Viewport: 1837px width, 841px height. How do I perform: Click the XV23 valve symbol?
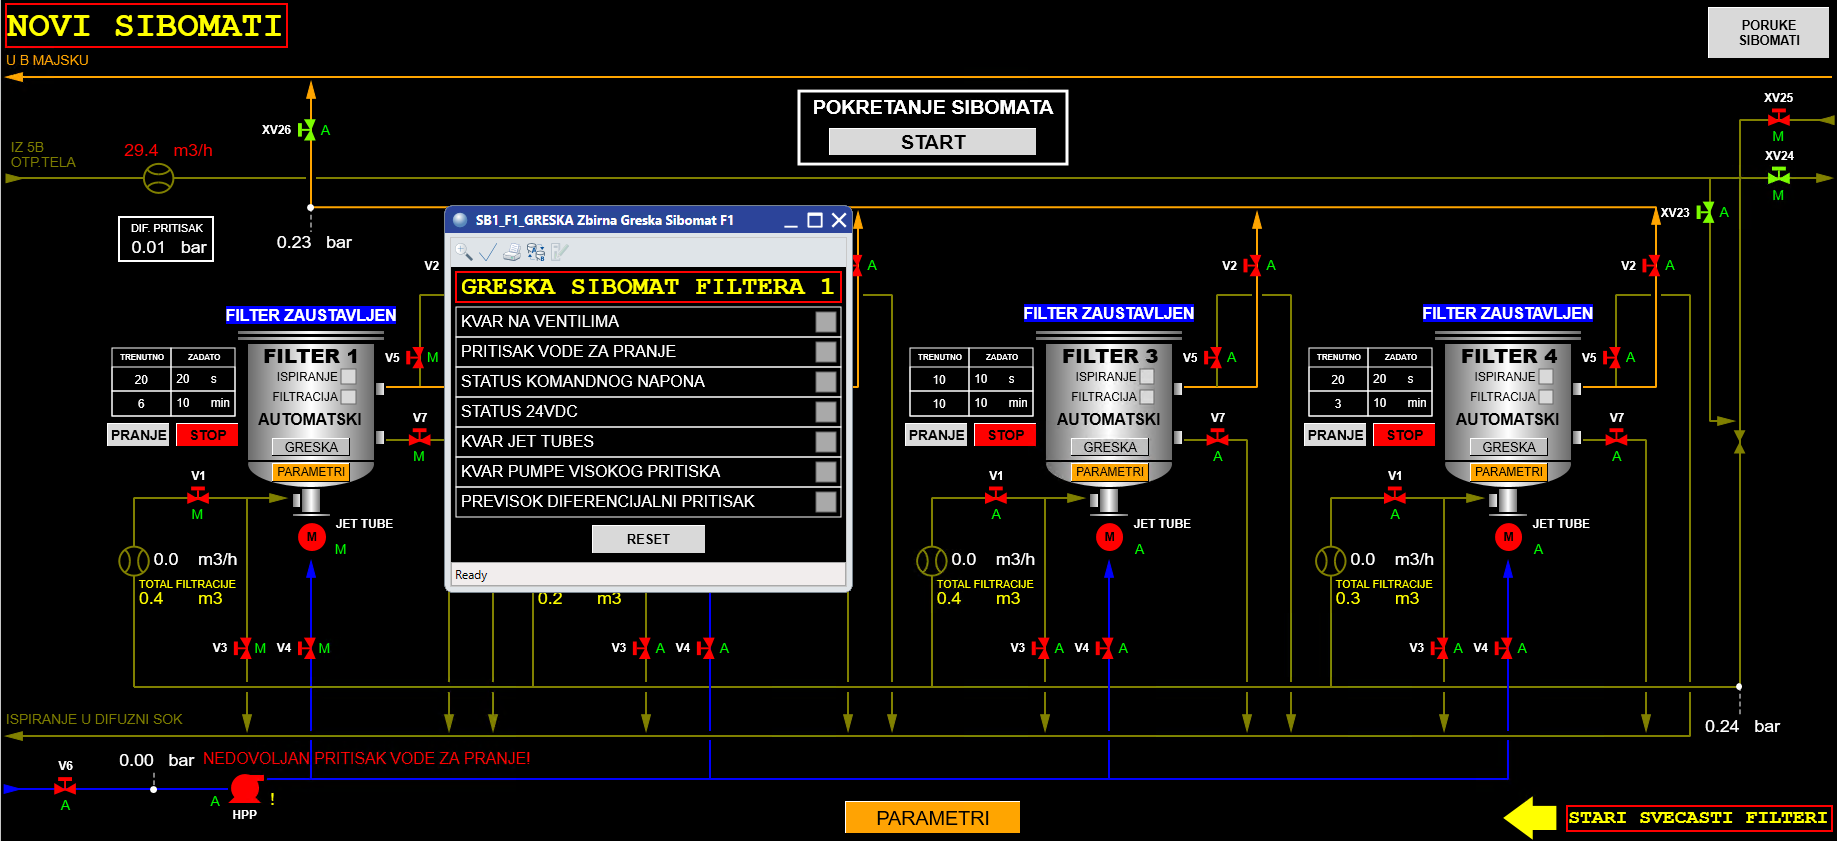click(1705, 212)
